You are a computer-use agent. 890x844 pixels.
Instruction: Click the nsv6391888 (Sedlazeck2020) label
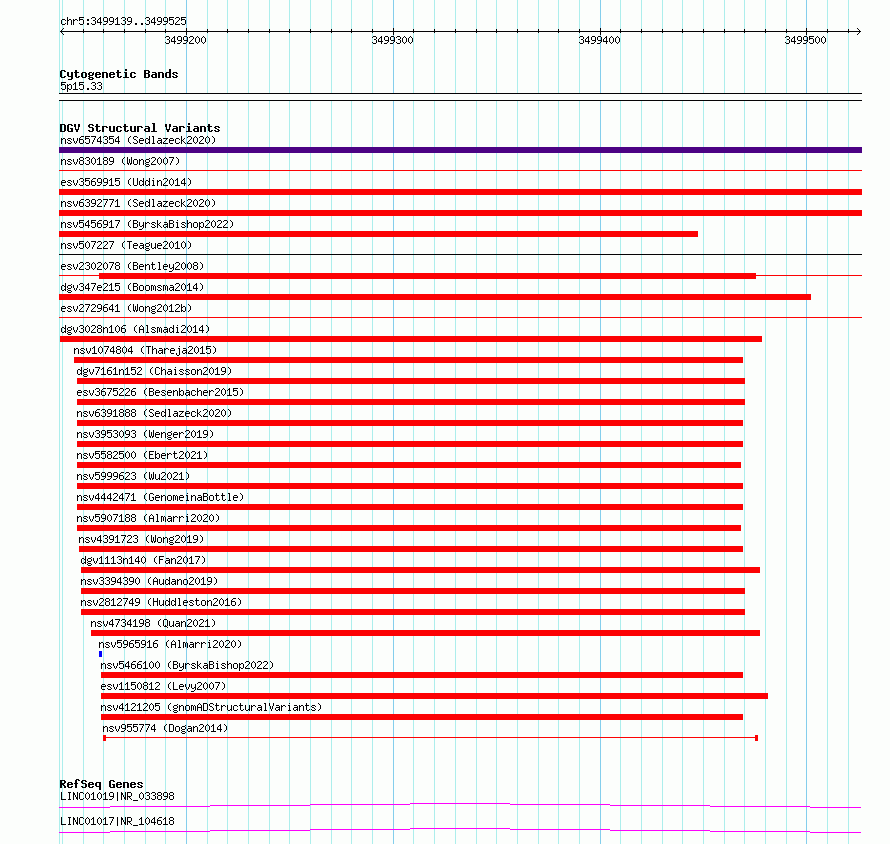pos(154,413)
